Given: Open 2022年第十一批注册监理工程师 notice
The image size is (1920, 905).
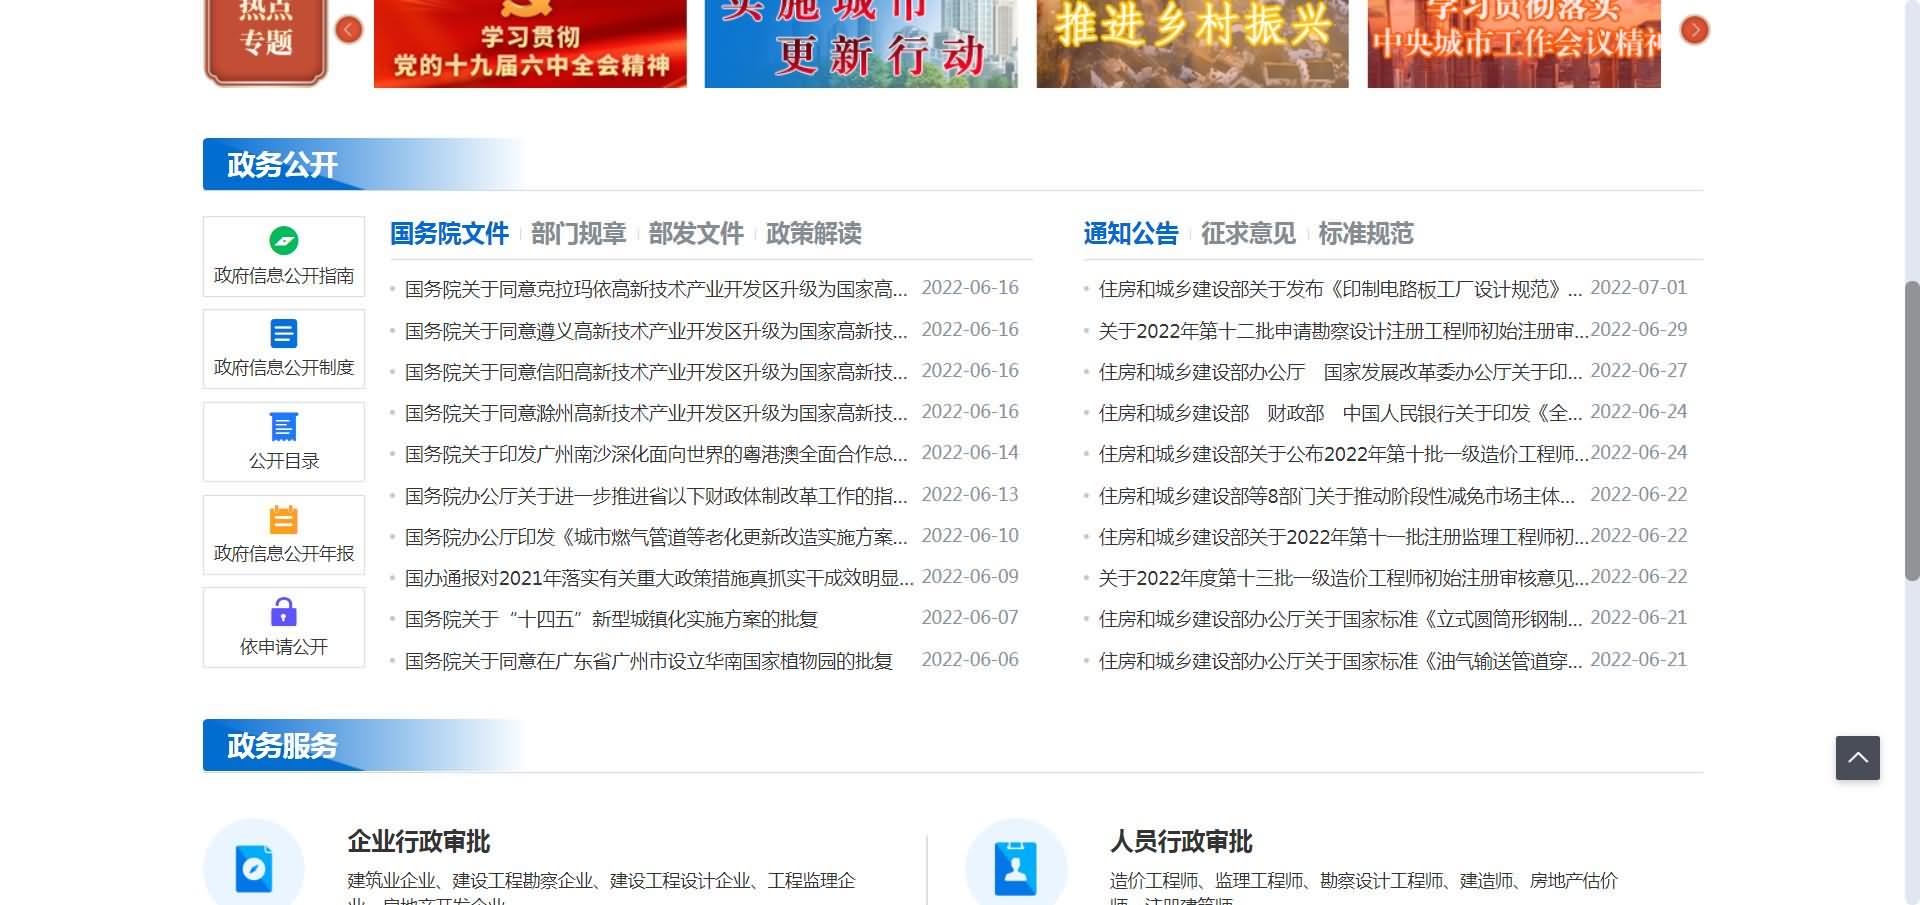Looking at the screenshot, I should pos(1343,537).
